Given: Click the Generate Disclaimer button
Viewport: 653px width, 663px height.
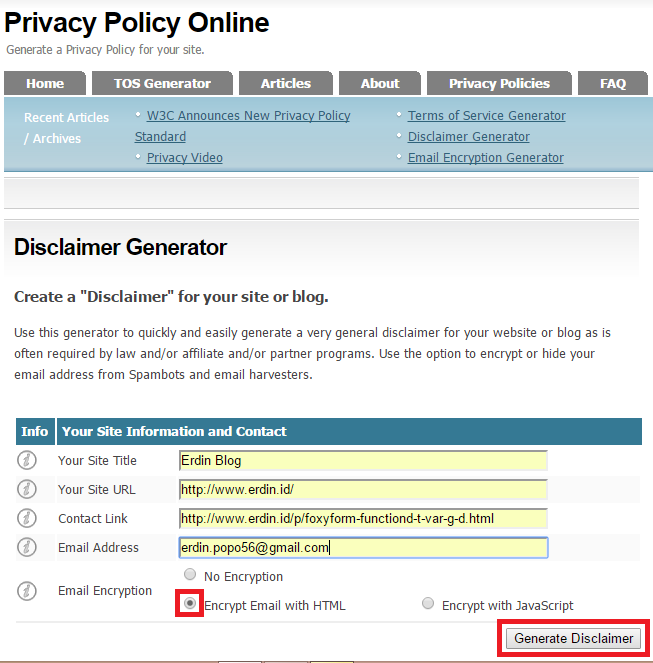Looking at the screenshot, I should point(573,638).
